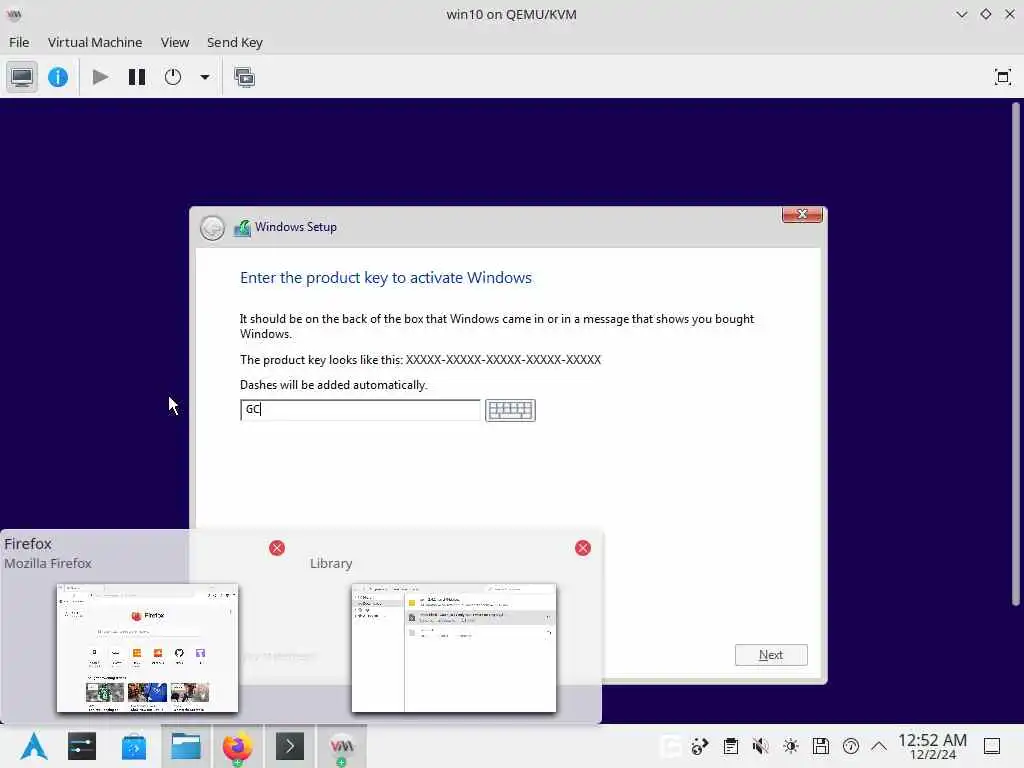1024x768 pixels.
Task: Open System Settings from the taskbar
Action: coord(82,746)
